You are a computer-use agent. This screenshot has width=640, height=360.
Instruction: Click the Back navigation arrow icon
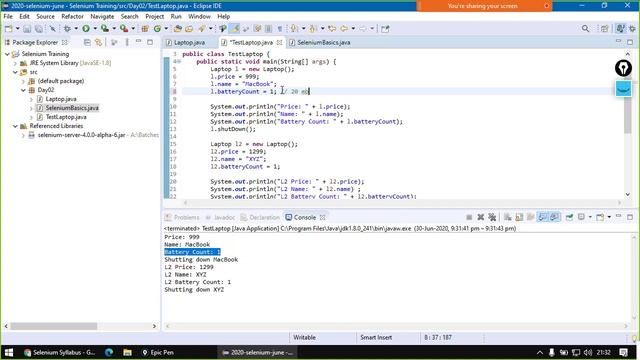pyautogui.click(x=344, y=29)
